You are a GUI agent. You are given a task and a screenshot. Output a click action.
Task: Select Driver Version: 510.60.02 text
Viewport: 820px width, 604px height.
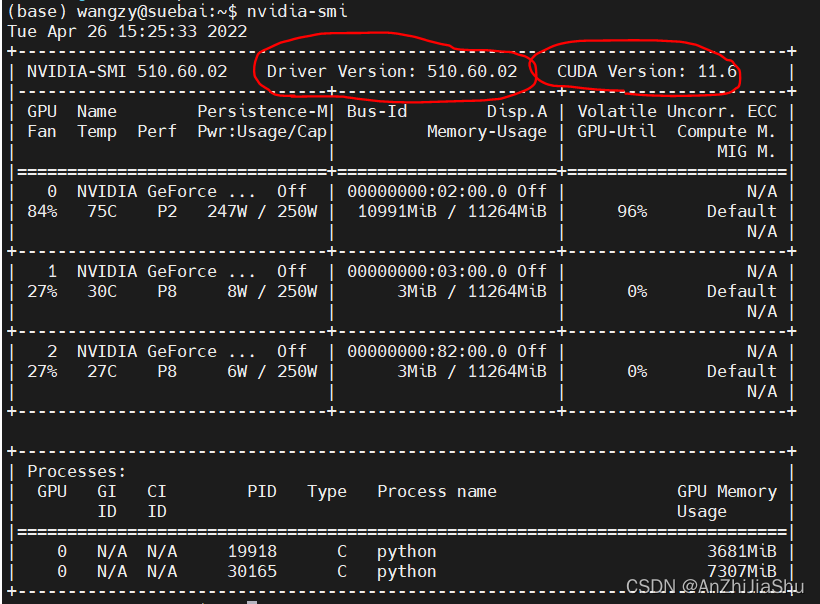tap(392, 71)
